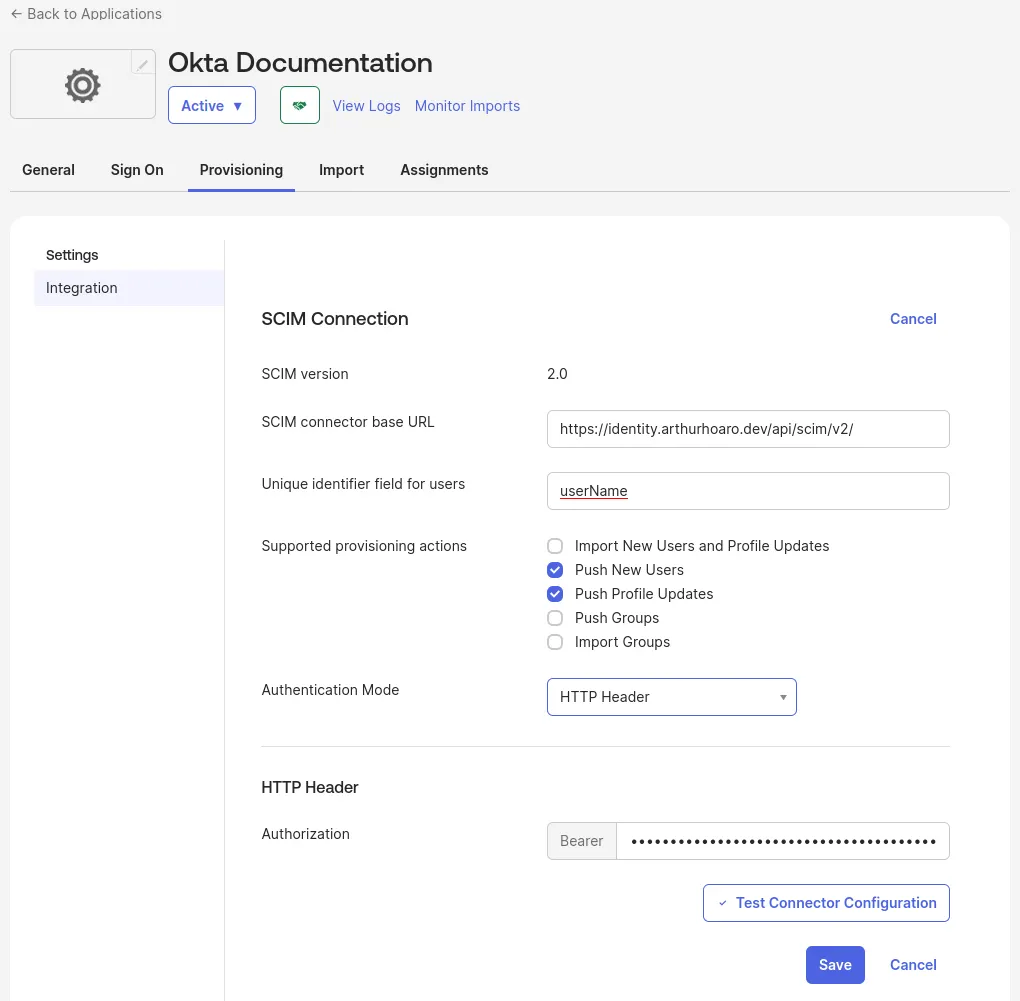This screenshot has width=1020, height=1001.
Task: Click the SCIM connector base URL field
Action: [748, 429]
